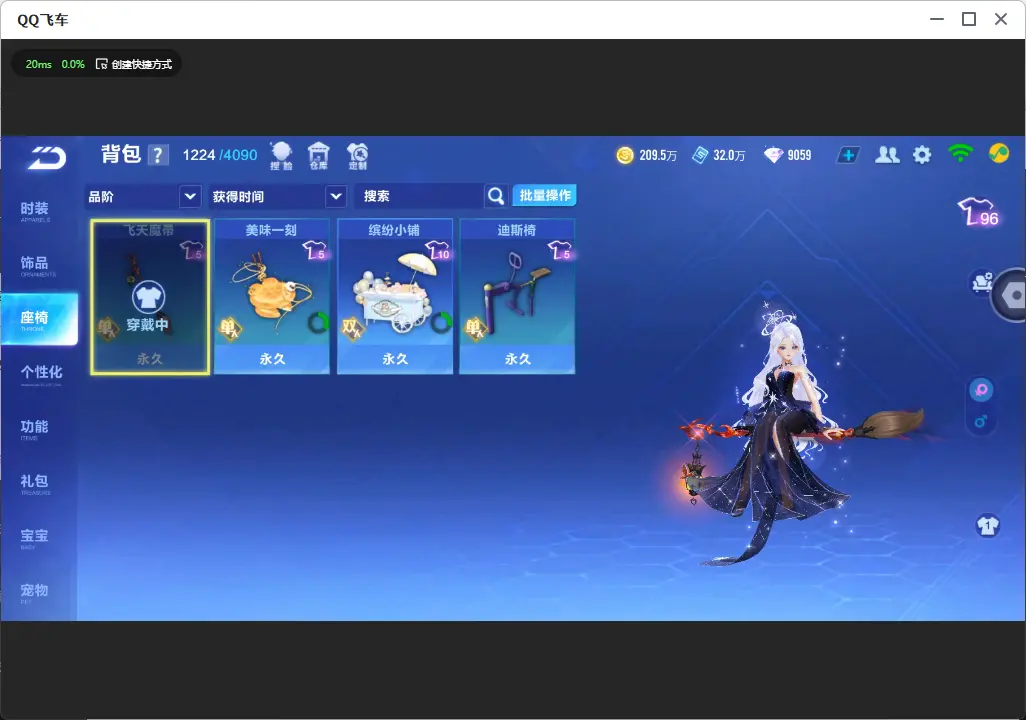Click the blue coupon currency icon
Screen dimensions: 1026x720
[700, 155]
